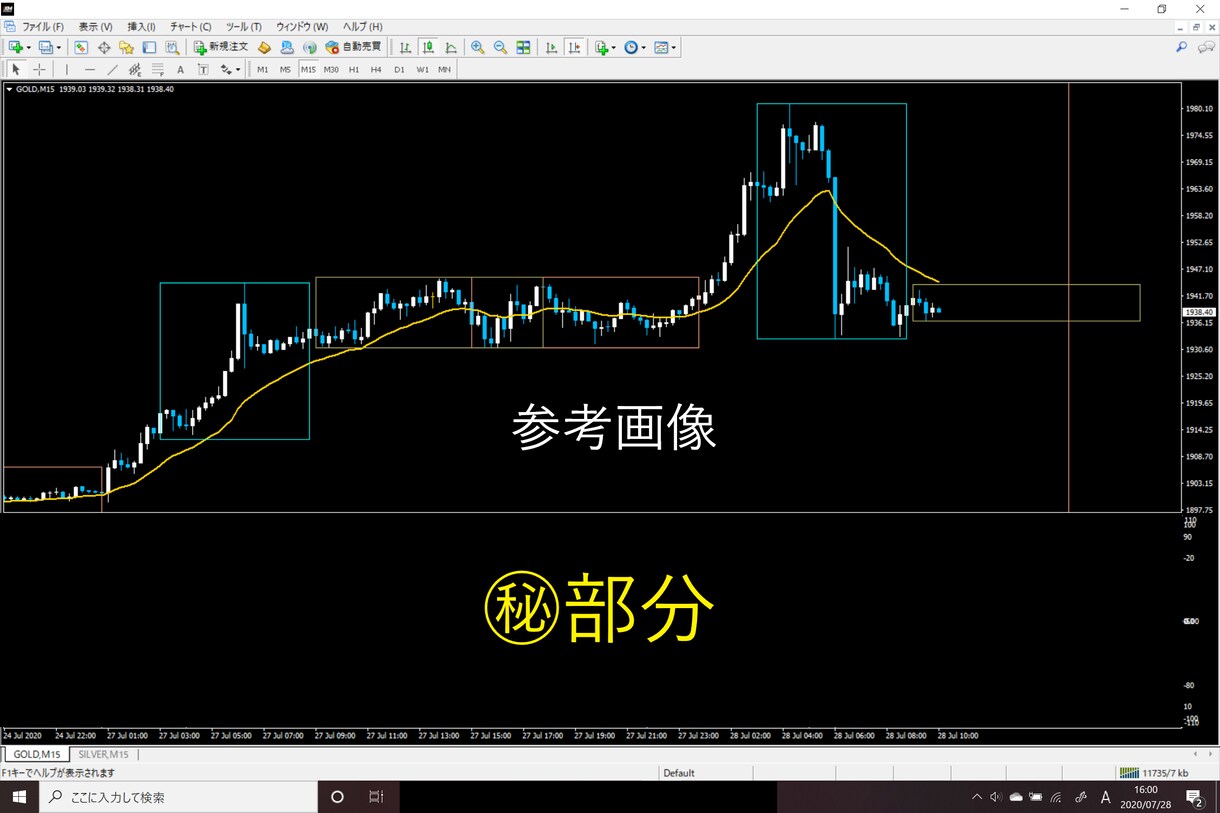Select the crosshair cursor tool
The width and height of the screenshot is (1220, 813).
click(x=39, y=70)
